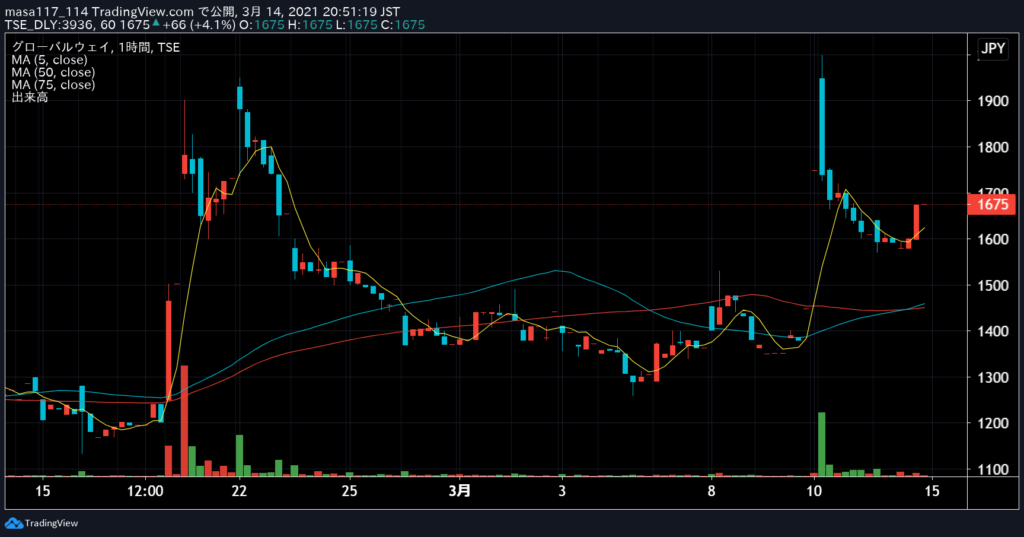The image size is (1024, 537).
Task: Click the 1900 price axis label
Action: point(993,101)
